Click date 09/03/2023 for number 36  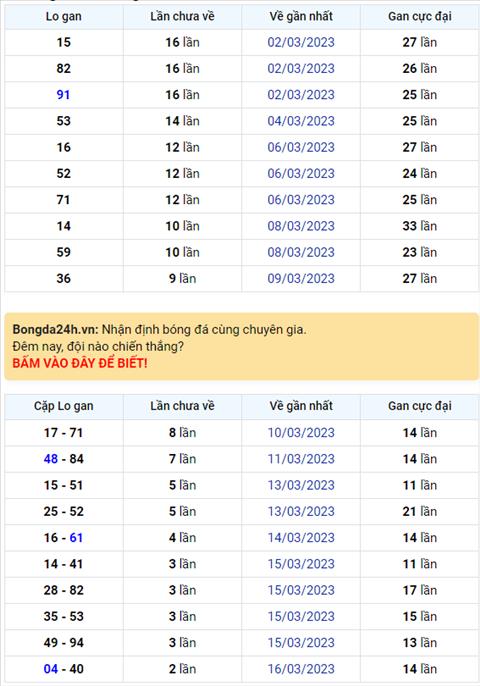pyautogui.click(x=301, y=279)
